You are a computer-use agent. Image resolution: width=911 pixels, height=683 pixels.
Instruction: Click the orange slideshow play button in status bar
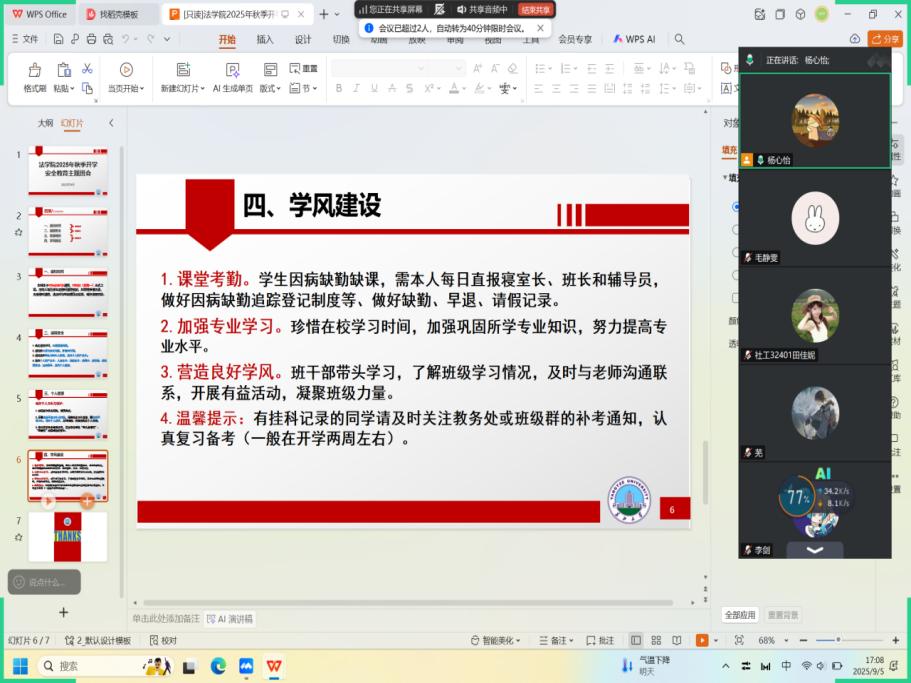[x=702, y=640]
